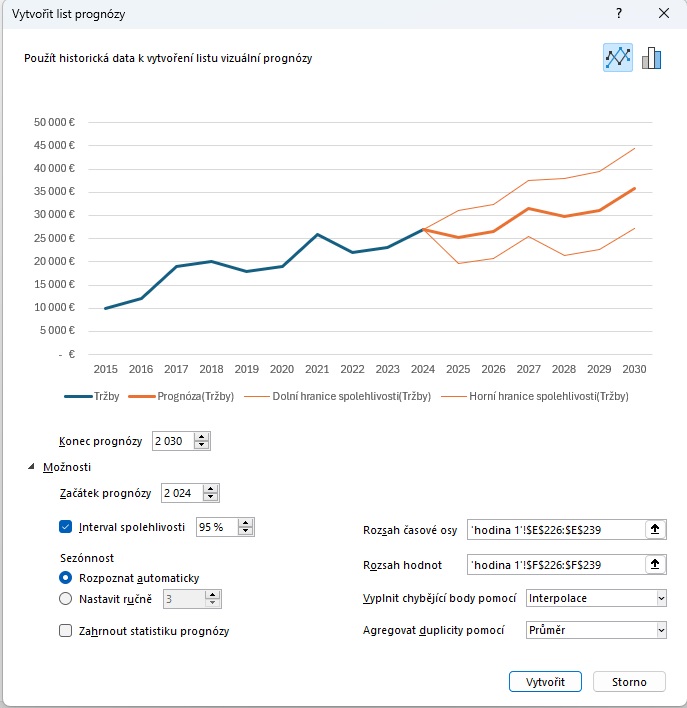The height and width of the screenshot is (708, 687).
Task: Select Rozpoznat automaticky seasonality option
Action: pyautogui.click(x=67, y=577)
